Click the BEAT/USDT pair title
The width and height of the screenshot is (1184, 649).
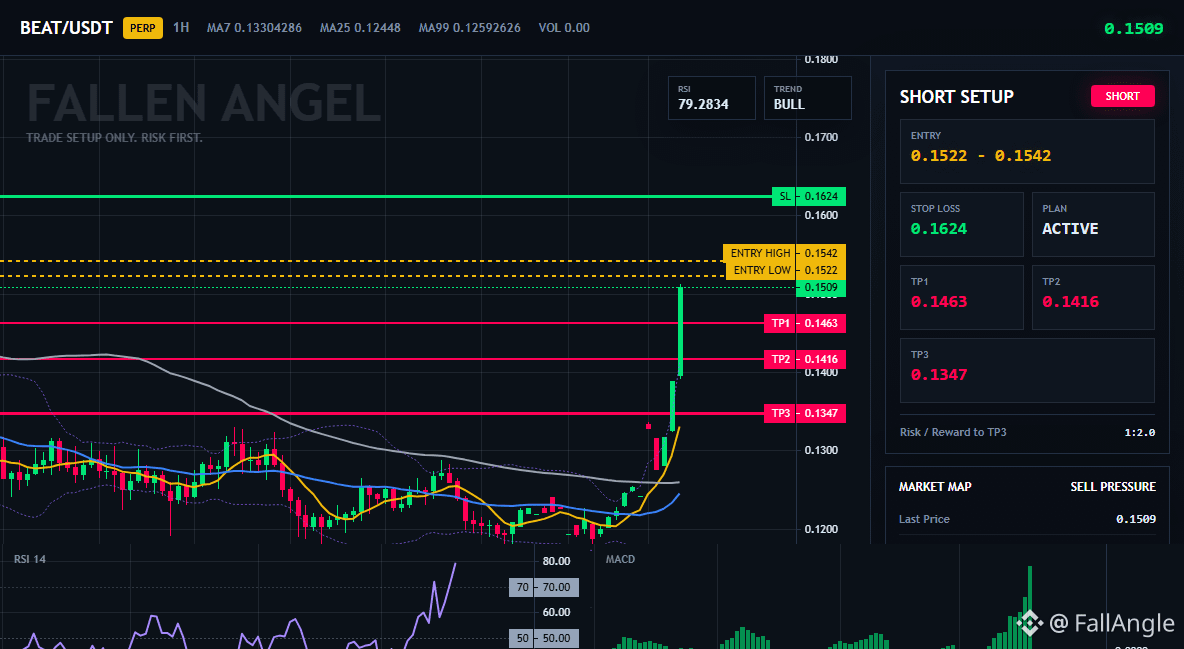(x=66, y=28)
